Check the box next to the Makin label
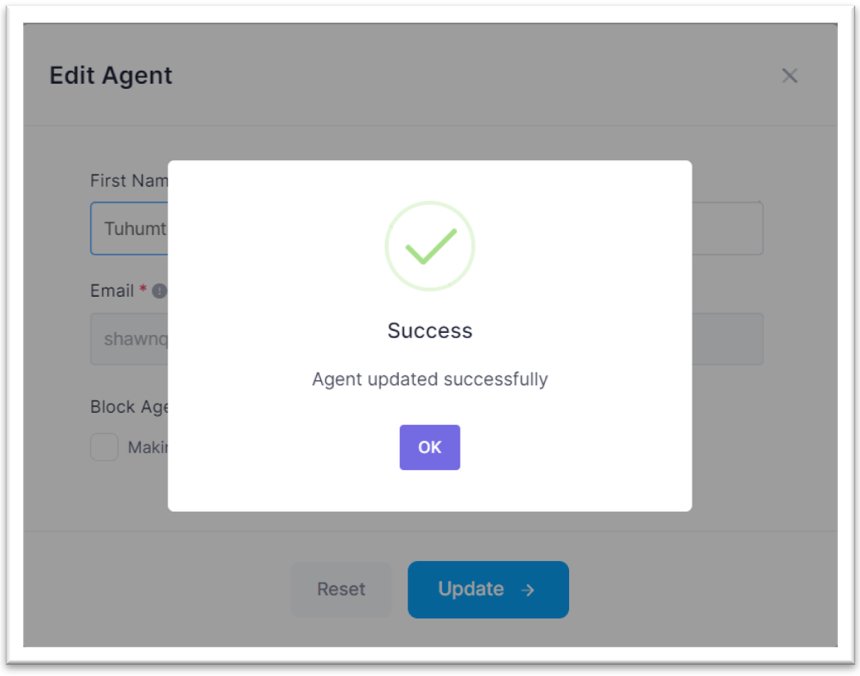The image size is (860, 676). coord(103,447)
